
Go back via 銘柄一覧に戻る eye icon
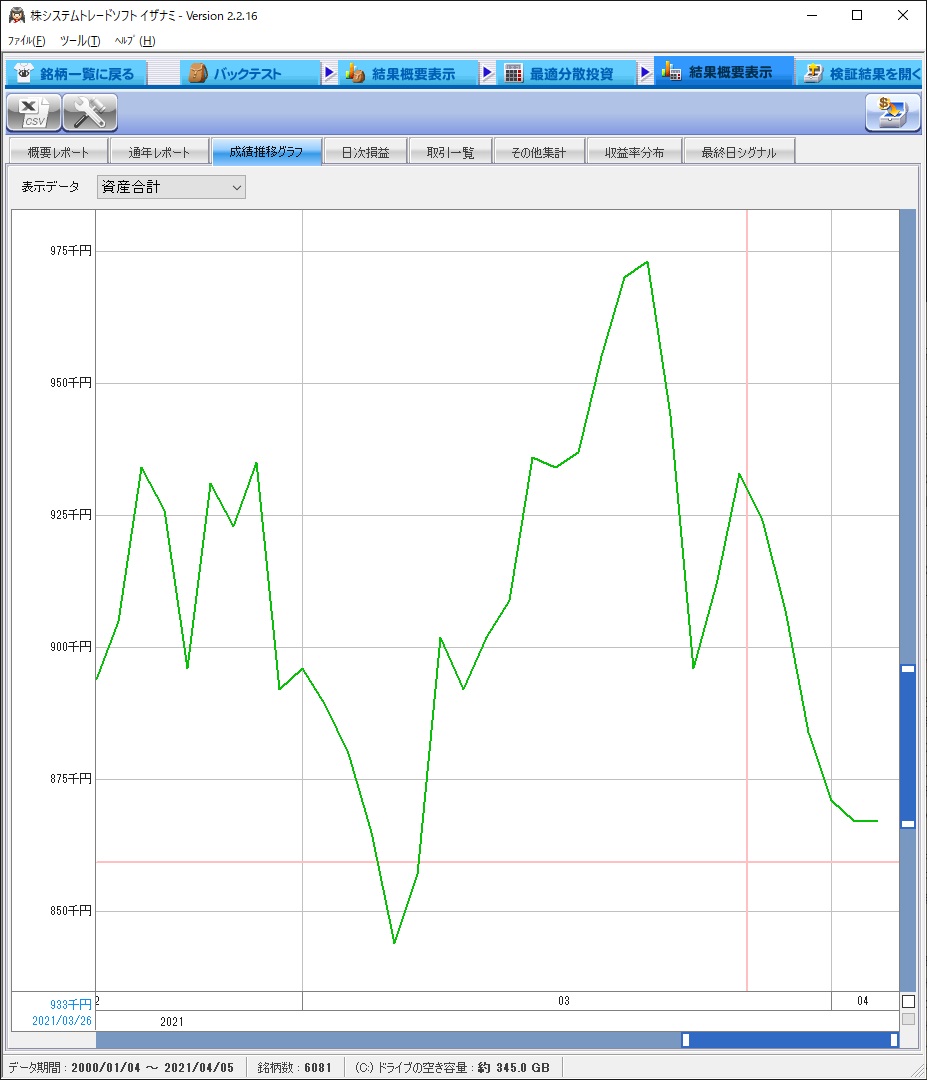pos(77,74)
